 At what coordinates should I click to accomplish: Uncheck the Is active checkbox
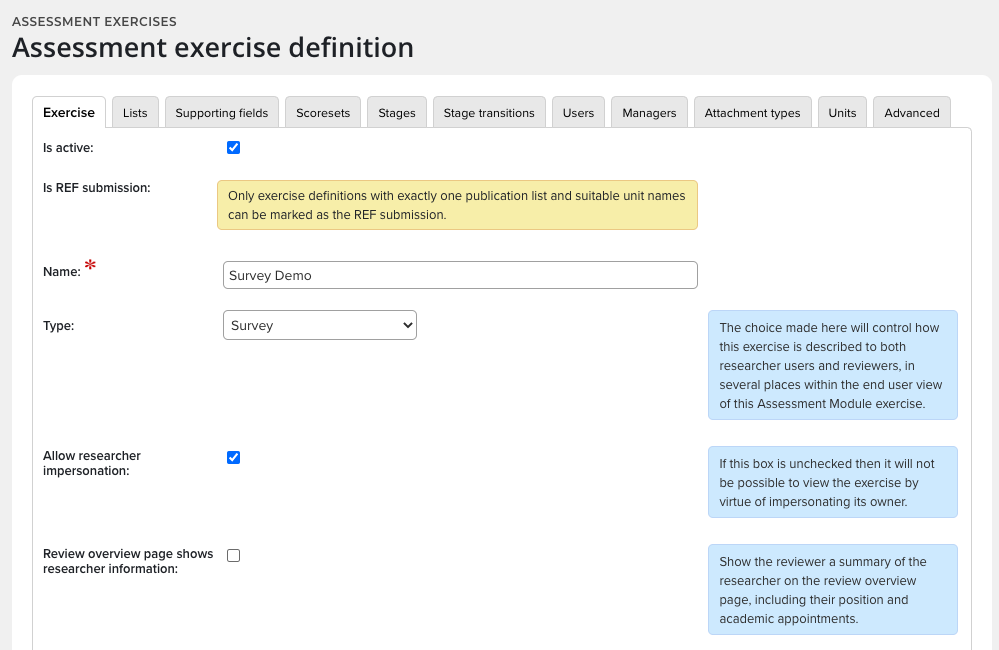tap(234, 148)
